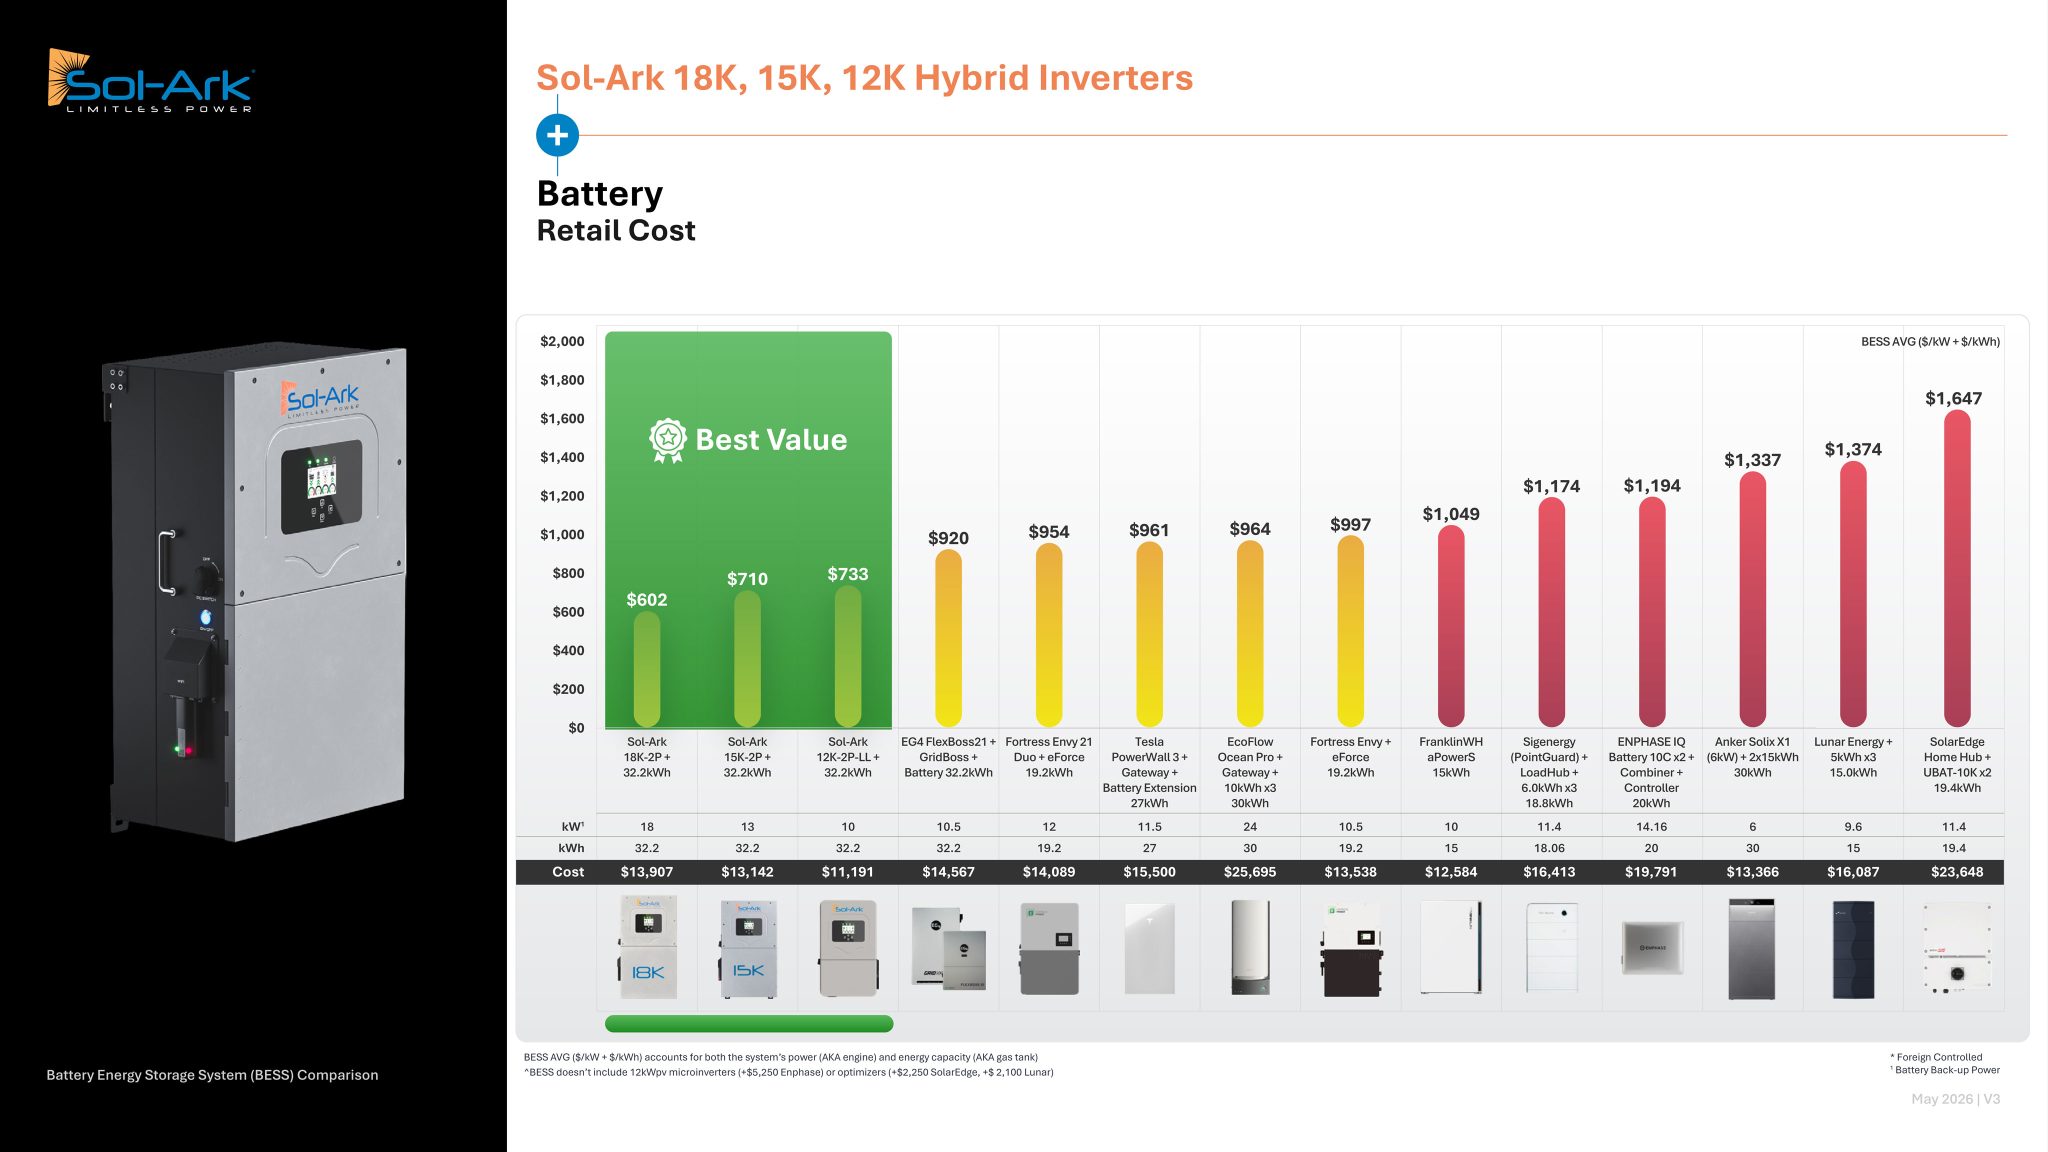This screenshot has width=2048, height=1152.
Task: Click the Fortress Envy 21 Duo product image
Action: (1049, 948)
